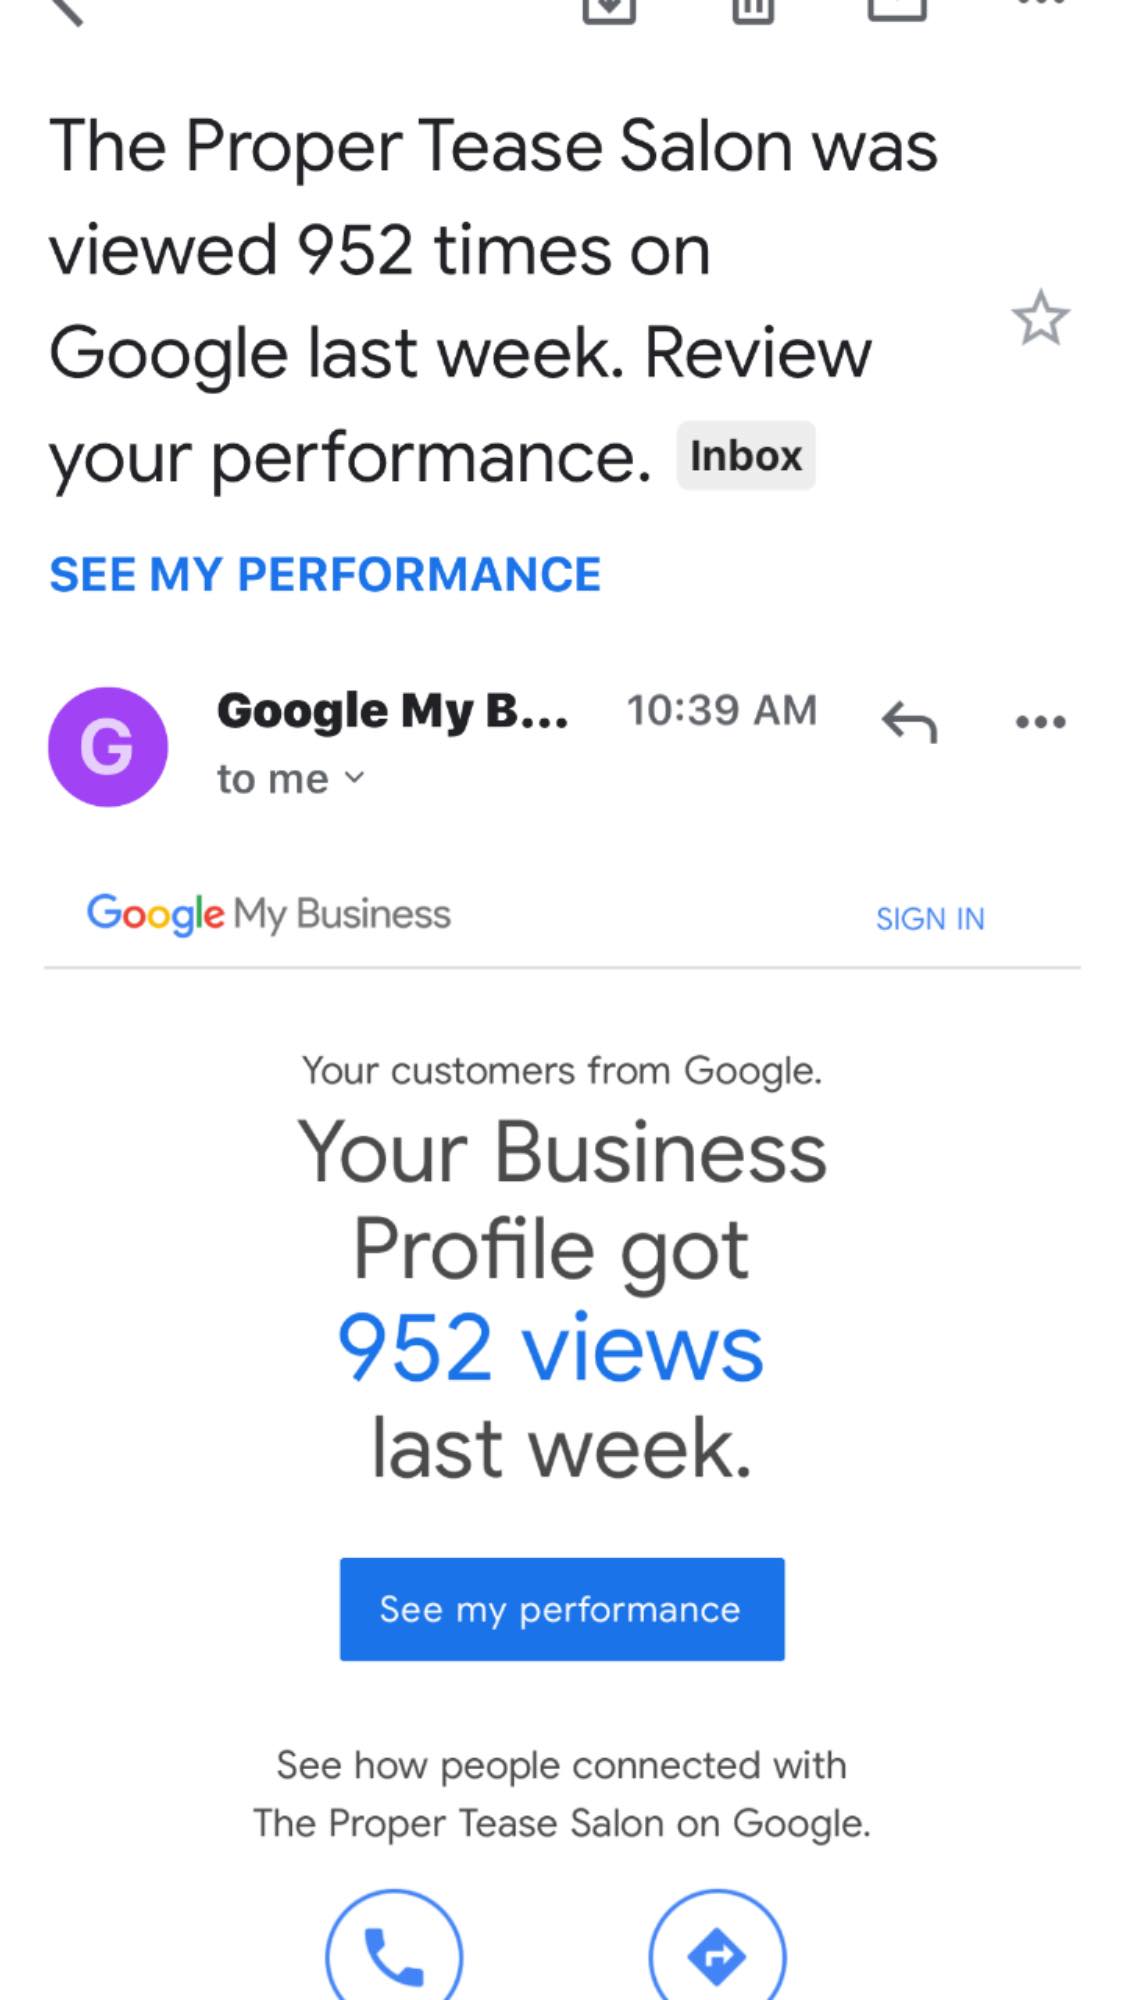Star this email
The height and width of the screenshot is (2000, 1125).
tap(1040, 319)
